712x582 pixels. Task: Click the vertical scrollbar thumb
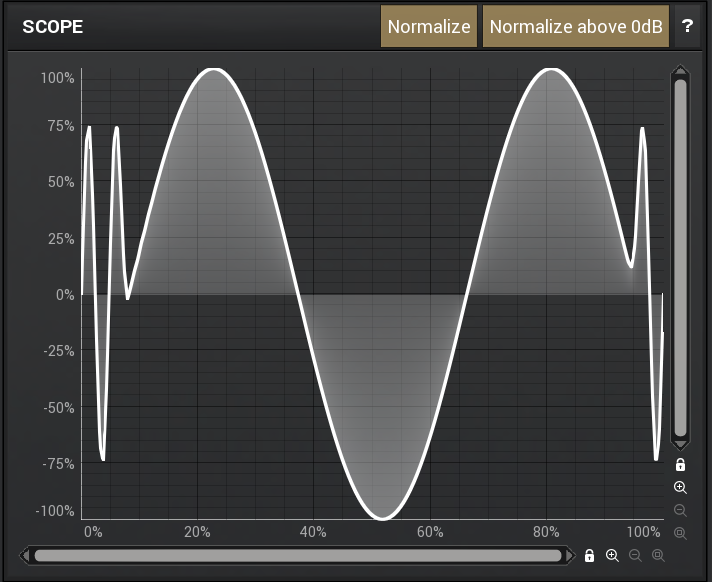coord(680,258)
